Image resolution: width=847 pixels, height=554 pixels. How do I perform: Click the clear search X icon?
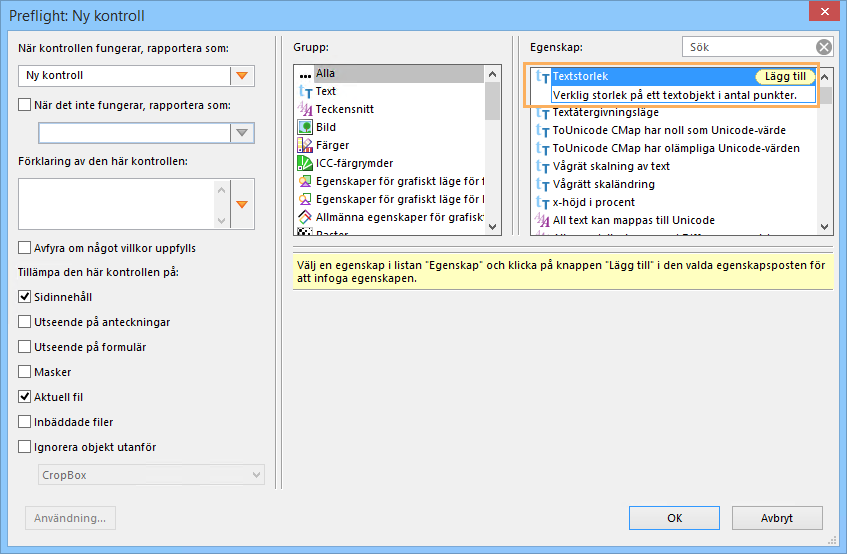[x=823, y=47]
